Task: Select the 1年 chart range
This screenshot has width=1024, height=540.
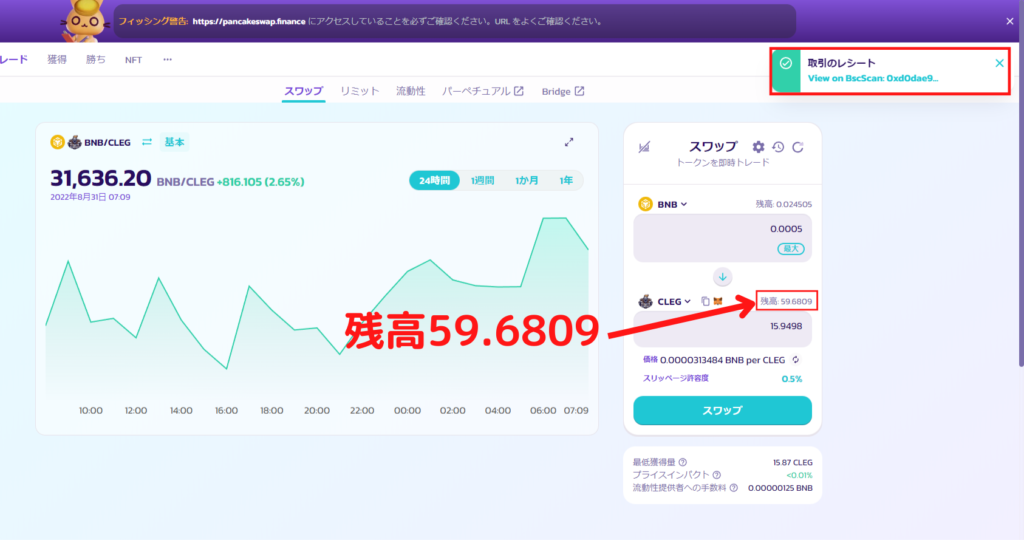Action: (566, 180)
